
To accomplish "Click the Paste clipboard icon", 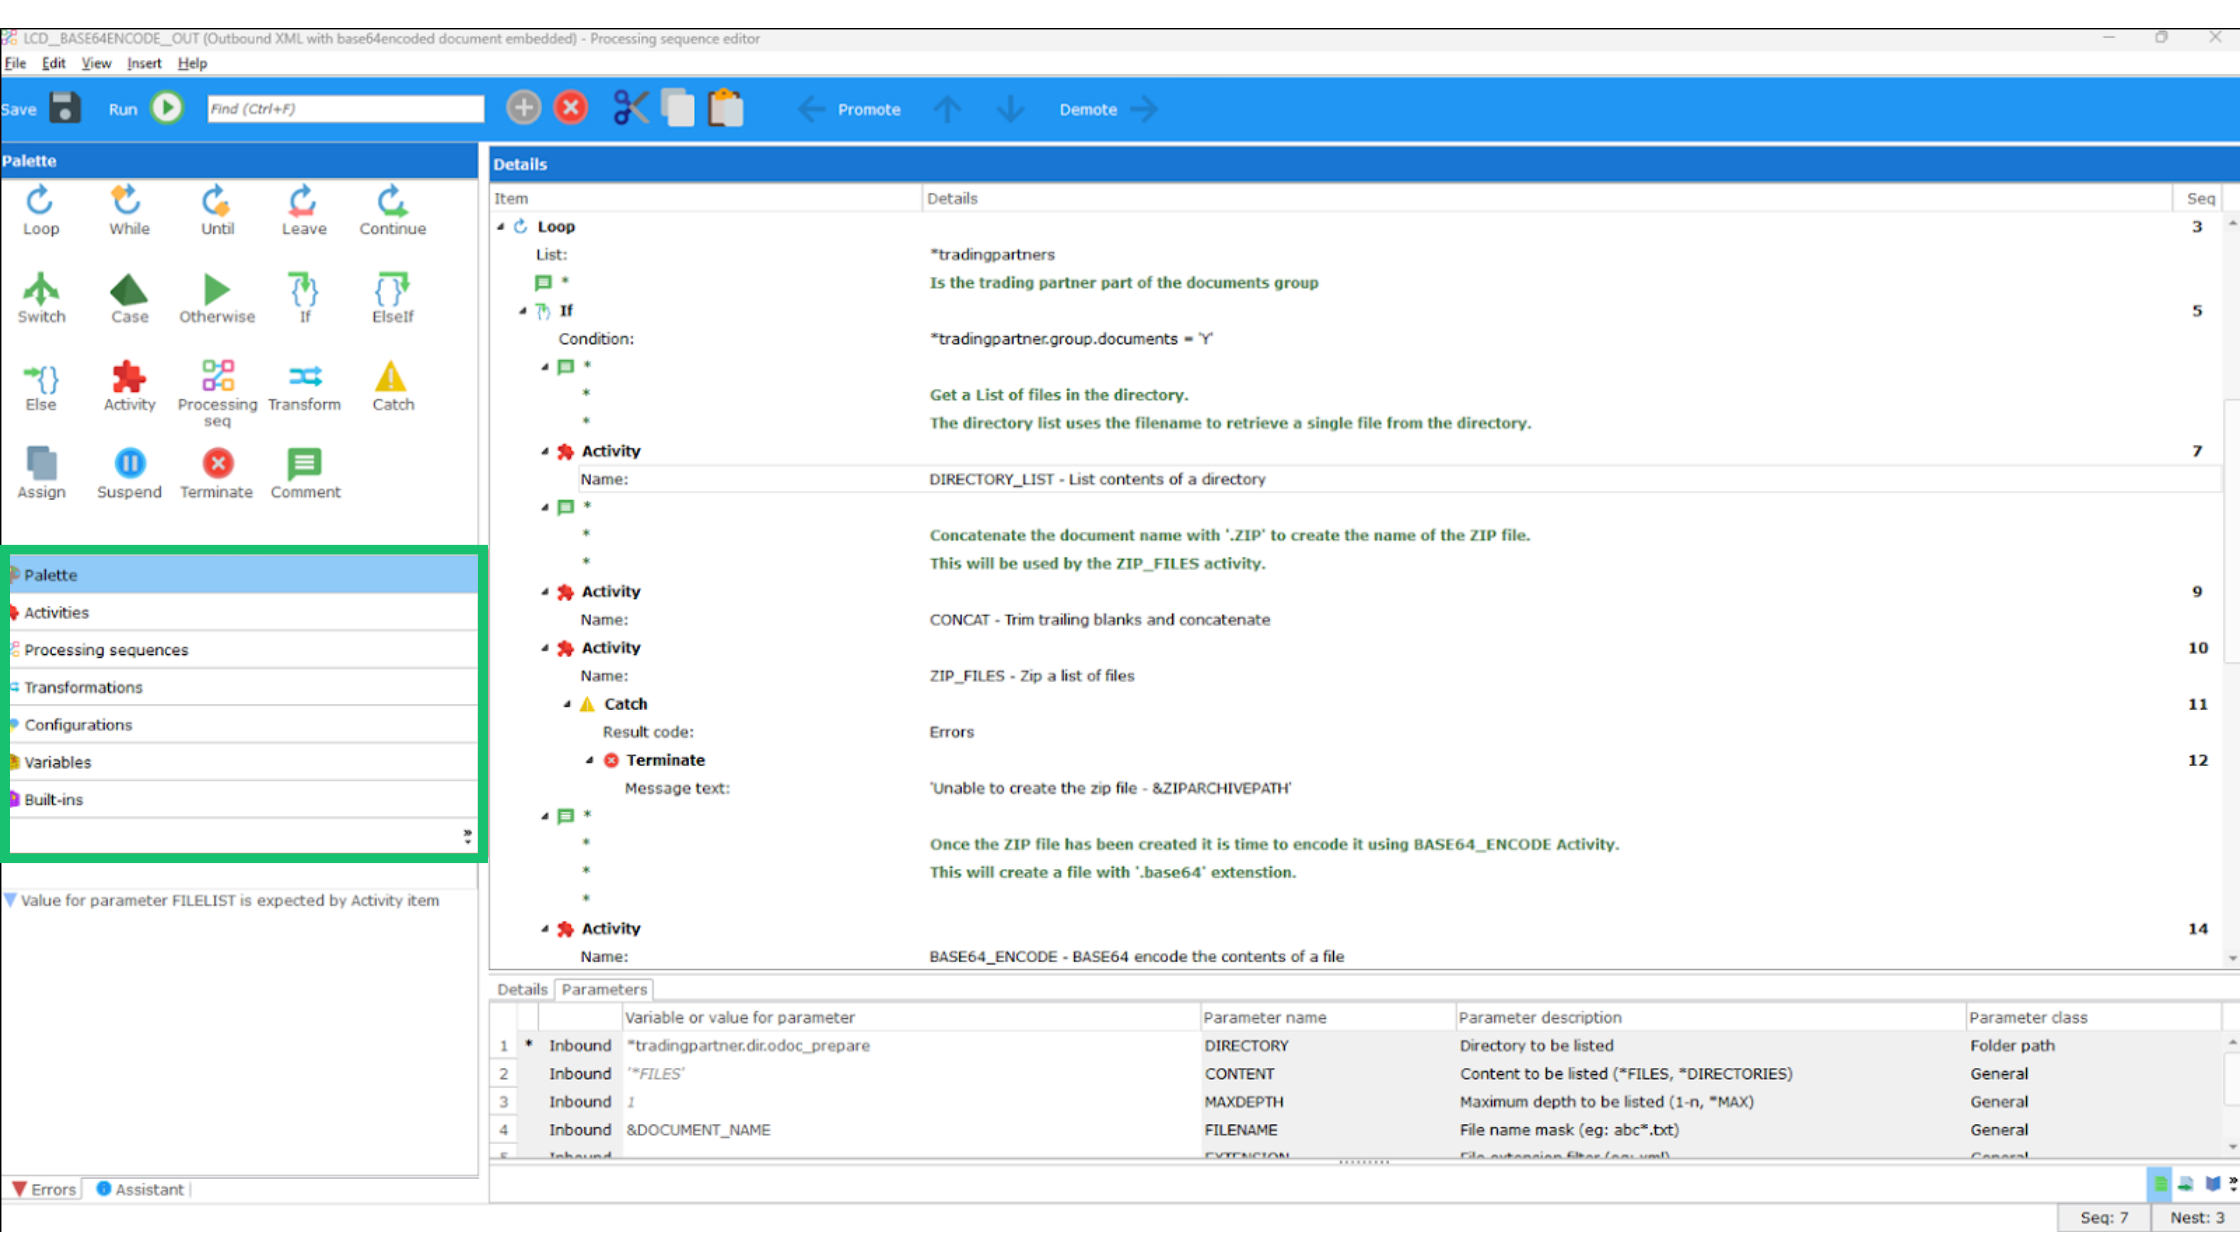I will [726, 108].
